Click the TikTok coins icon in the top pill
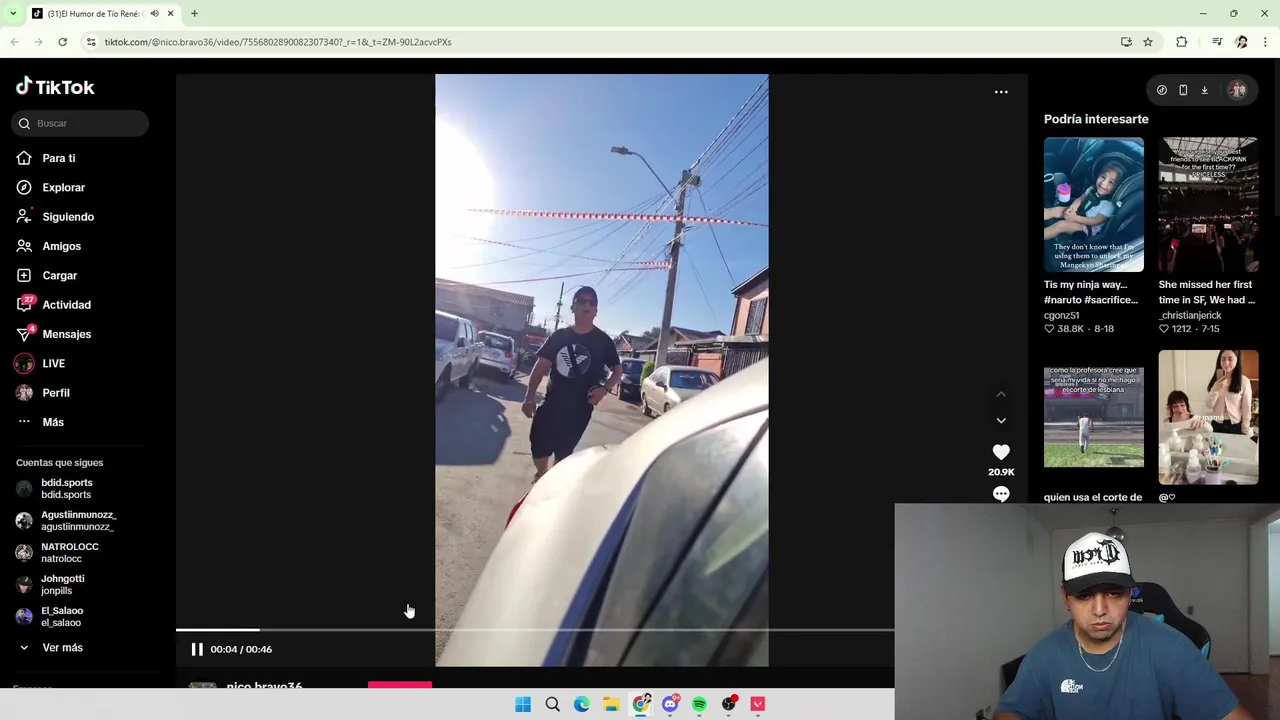 click(x=1162, y=90)
